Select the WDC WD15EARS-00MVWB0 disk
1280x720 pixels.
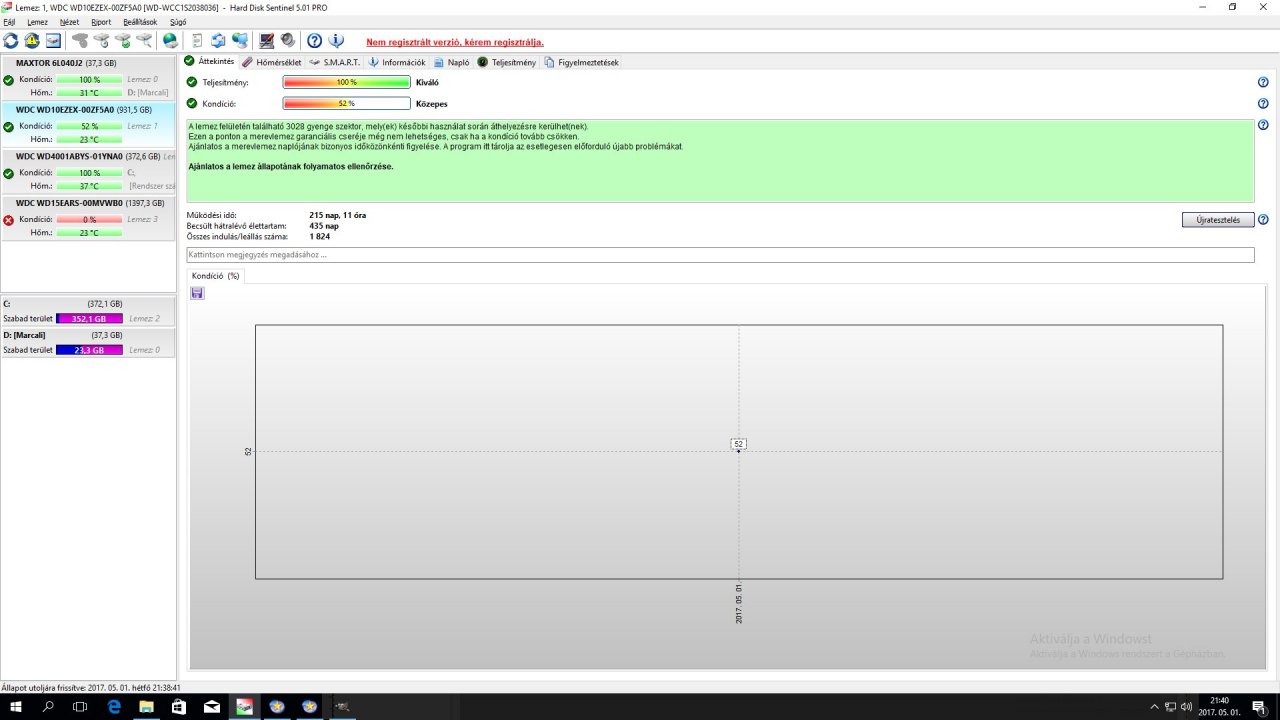[89, 218]
